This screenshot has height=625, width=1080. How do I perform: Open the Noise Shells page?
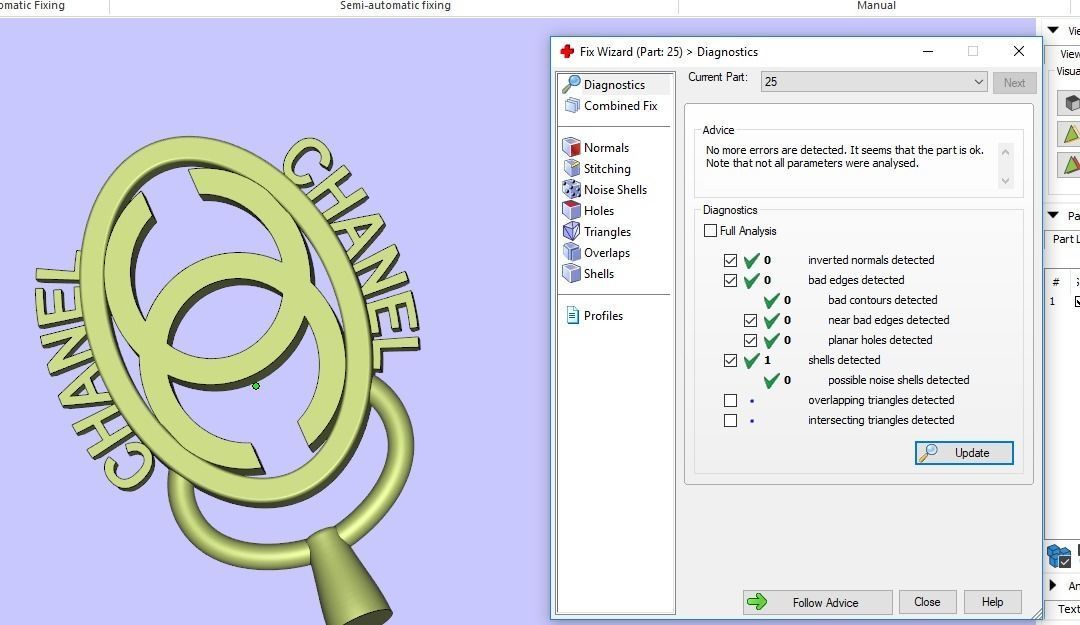tap(605, 189)
